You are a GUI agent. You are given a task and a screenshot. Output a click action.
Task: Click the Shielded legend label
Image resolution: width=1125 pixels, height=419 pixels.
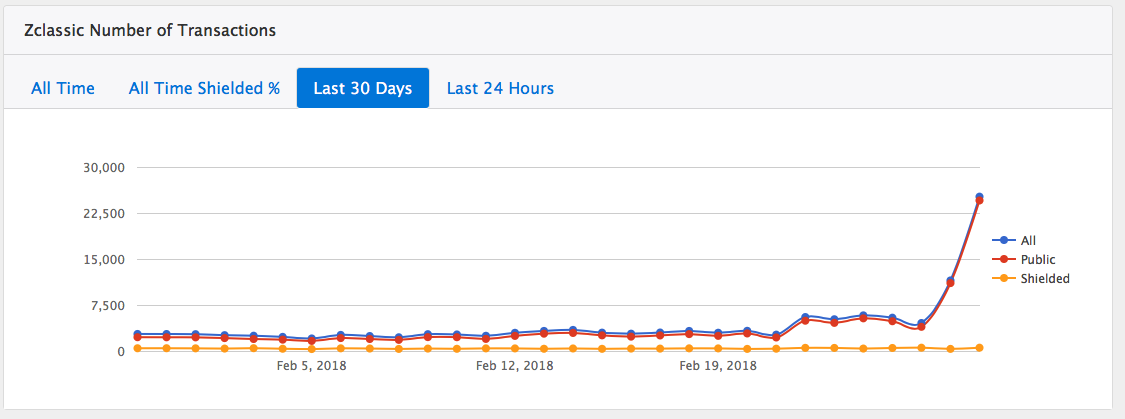pos(1045,278)
